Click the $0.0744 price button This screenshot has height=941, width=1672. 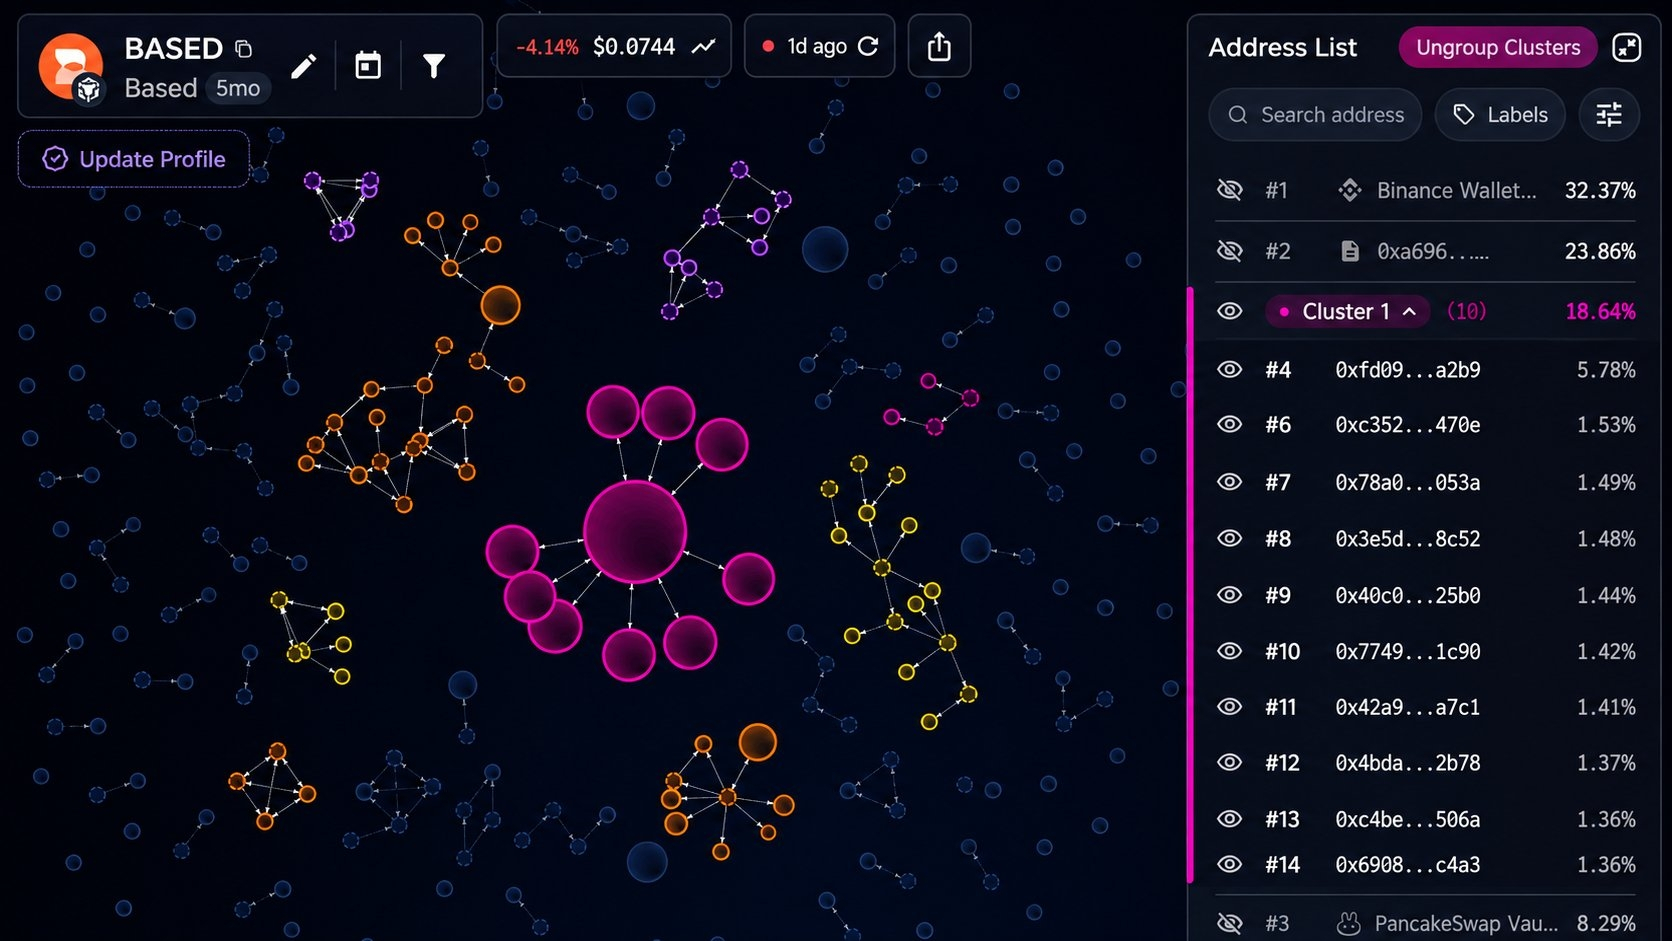point(634,46)
